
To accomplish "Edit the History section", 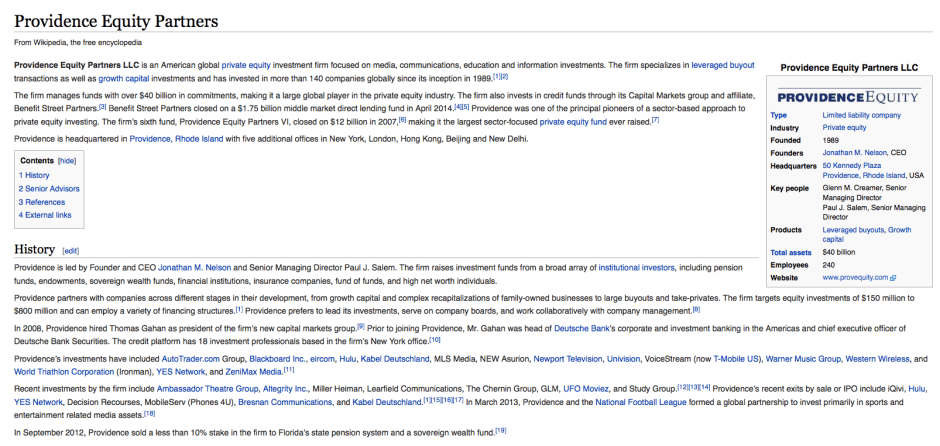I will point(71,250).
